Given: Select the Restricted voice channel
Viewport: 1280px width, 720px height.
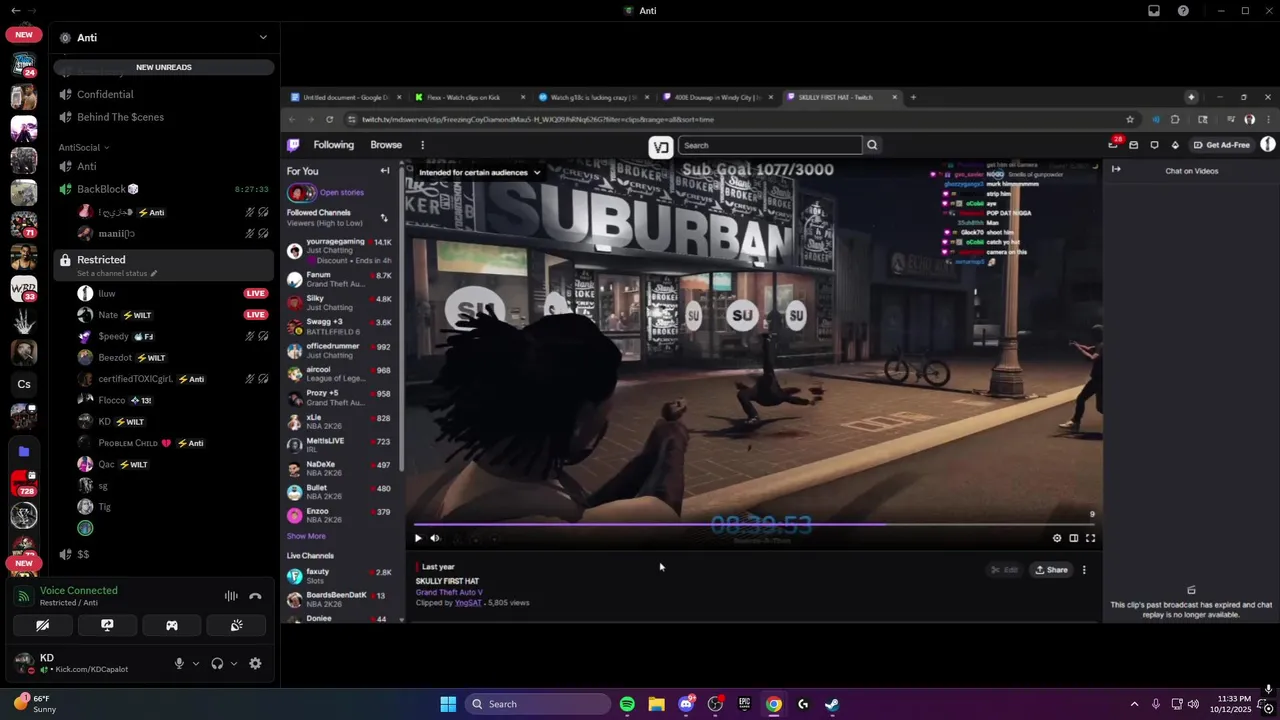Looking at the screenshot, I should 164,260.
